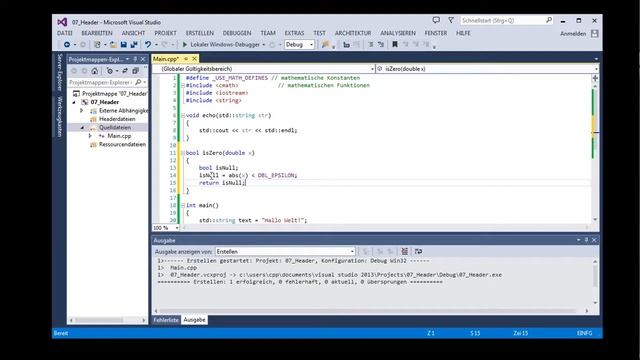The width and height of the screenshot is (640, 360).
Task: Click the Open File folder icon
Action: [113, 44]
